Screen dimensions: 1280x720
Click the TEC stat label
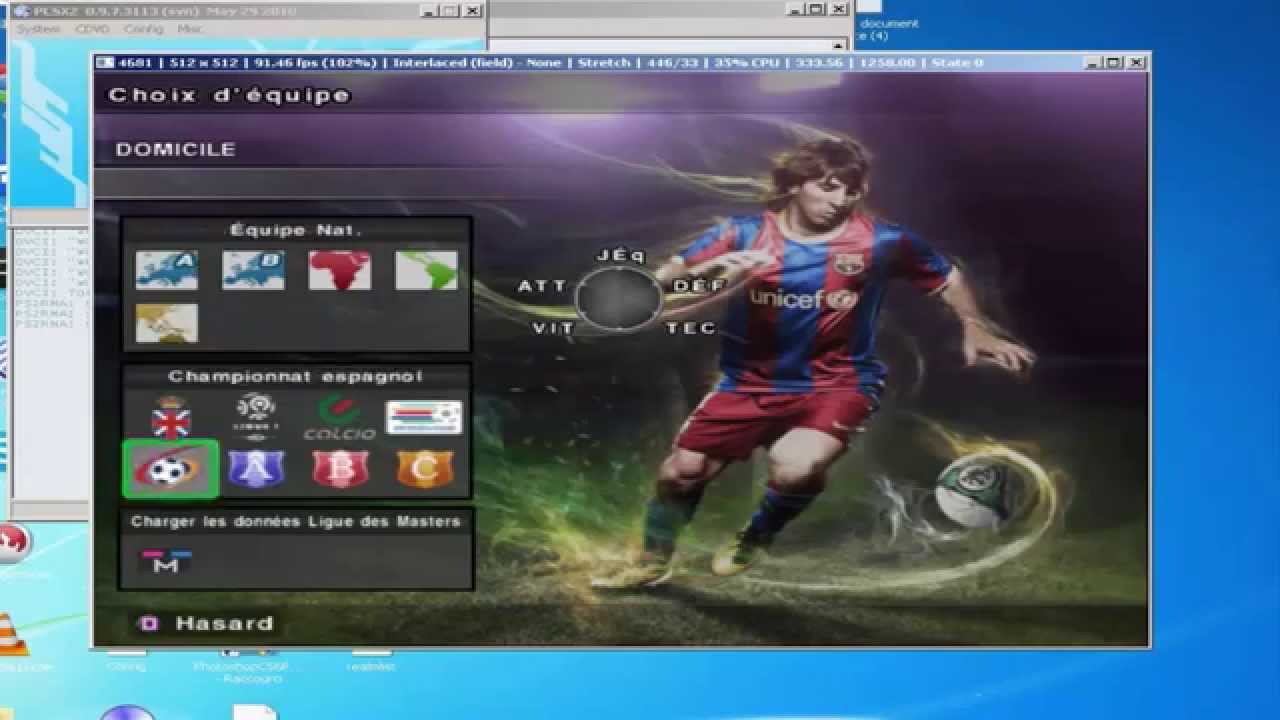(691, 328)
